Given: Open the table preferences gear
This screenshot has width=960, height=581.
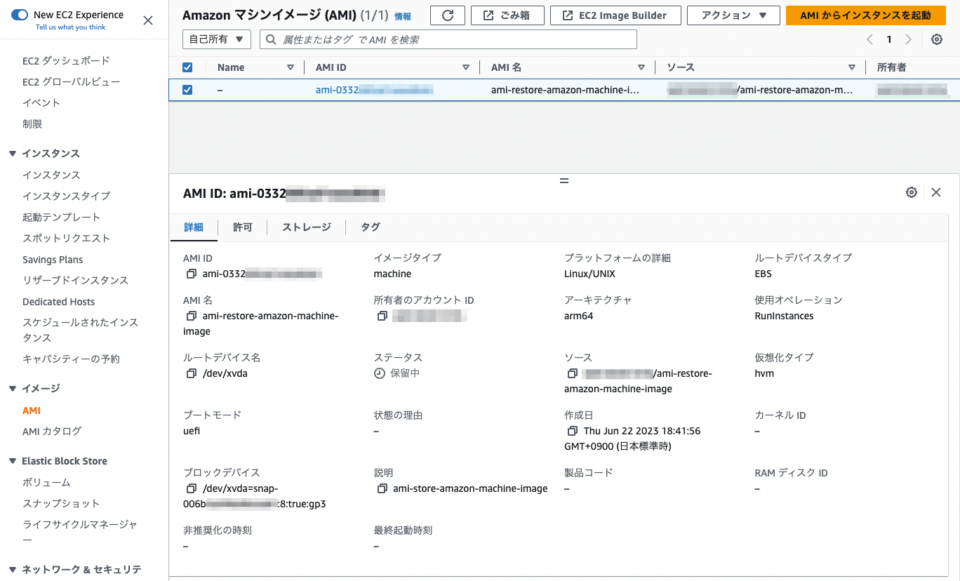Looking at the screenshot, I should [935, 39].
